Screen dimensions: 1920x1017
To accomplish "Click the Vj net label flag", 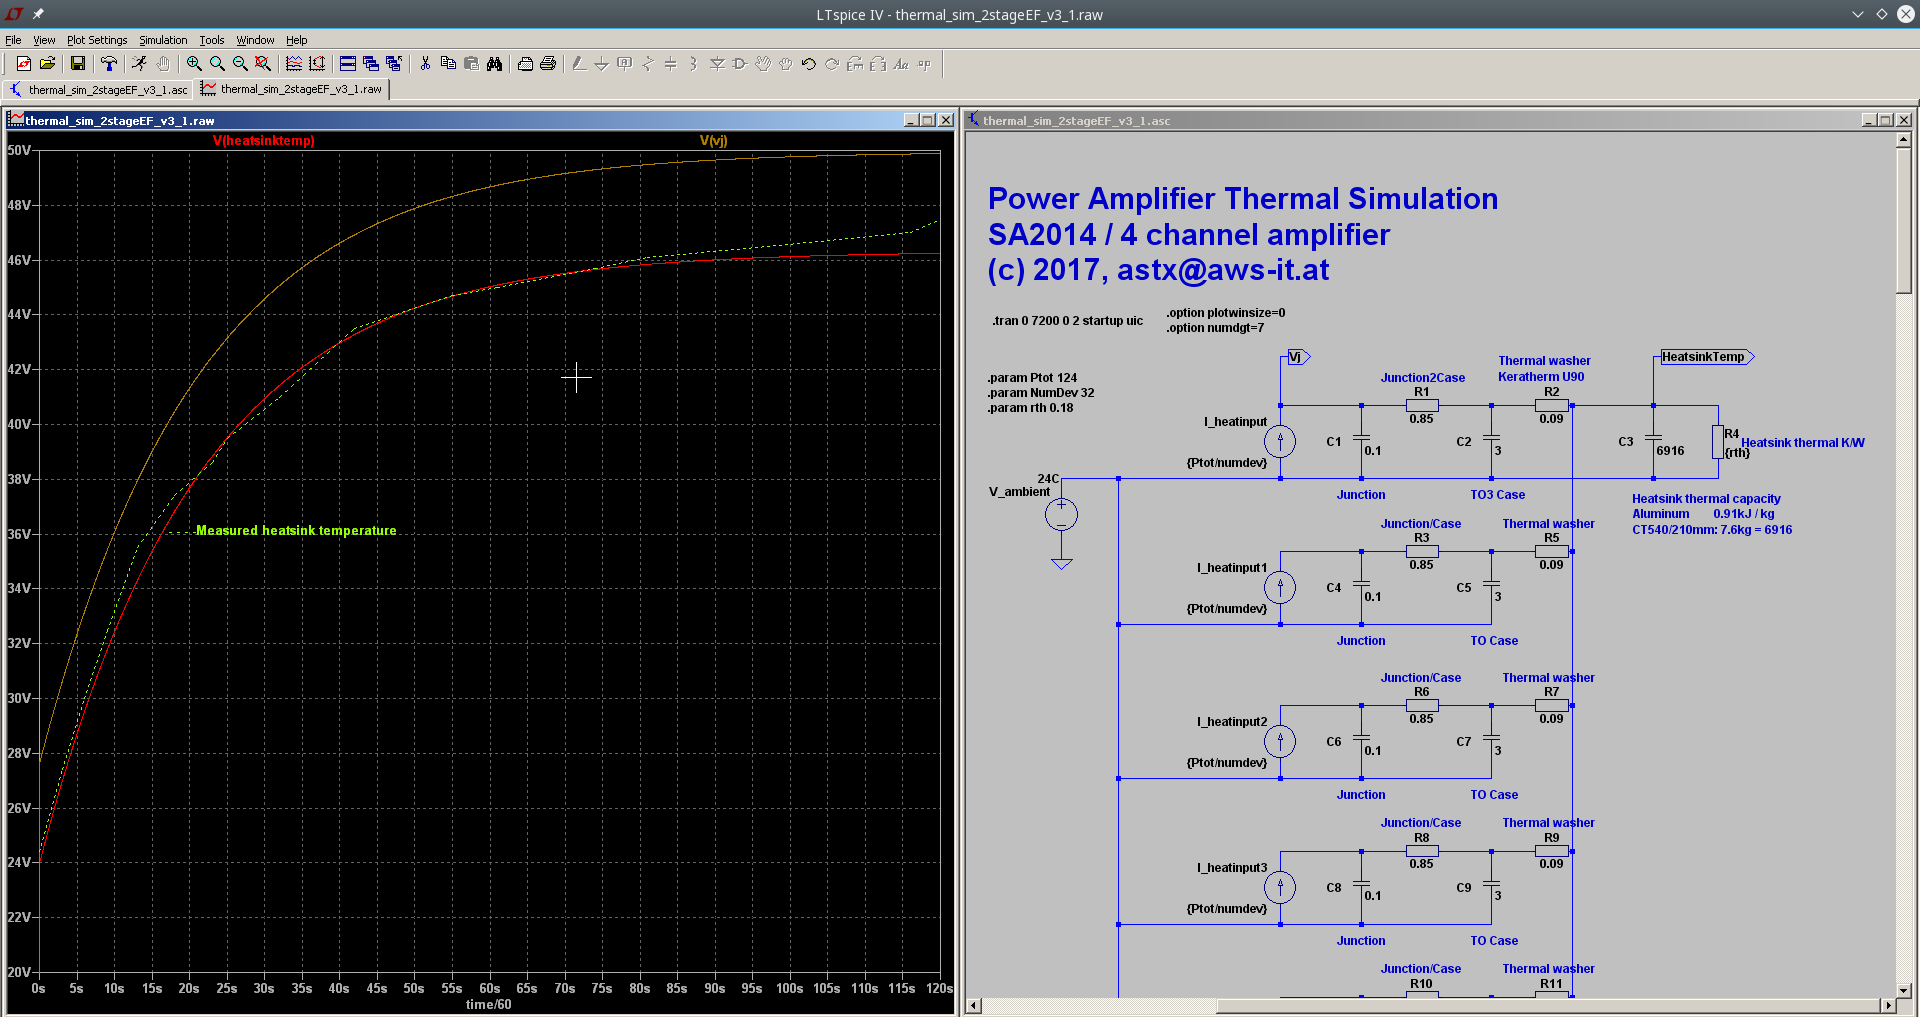I will tap(1297, 357).
